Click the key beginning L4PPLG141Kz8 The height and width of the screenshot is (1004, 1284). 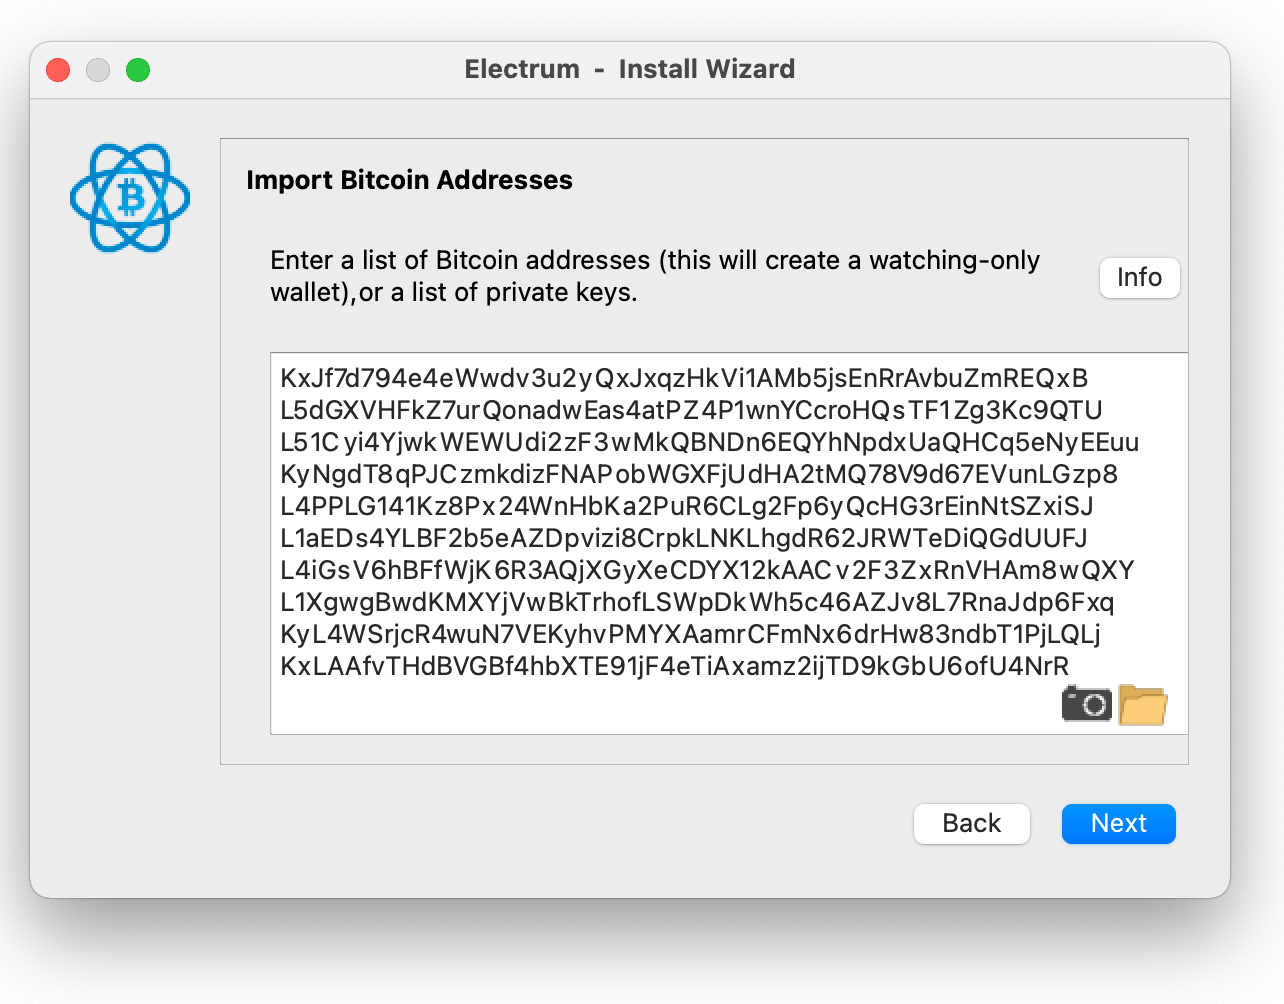(687, 506)
